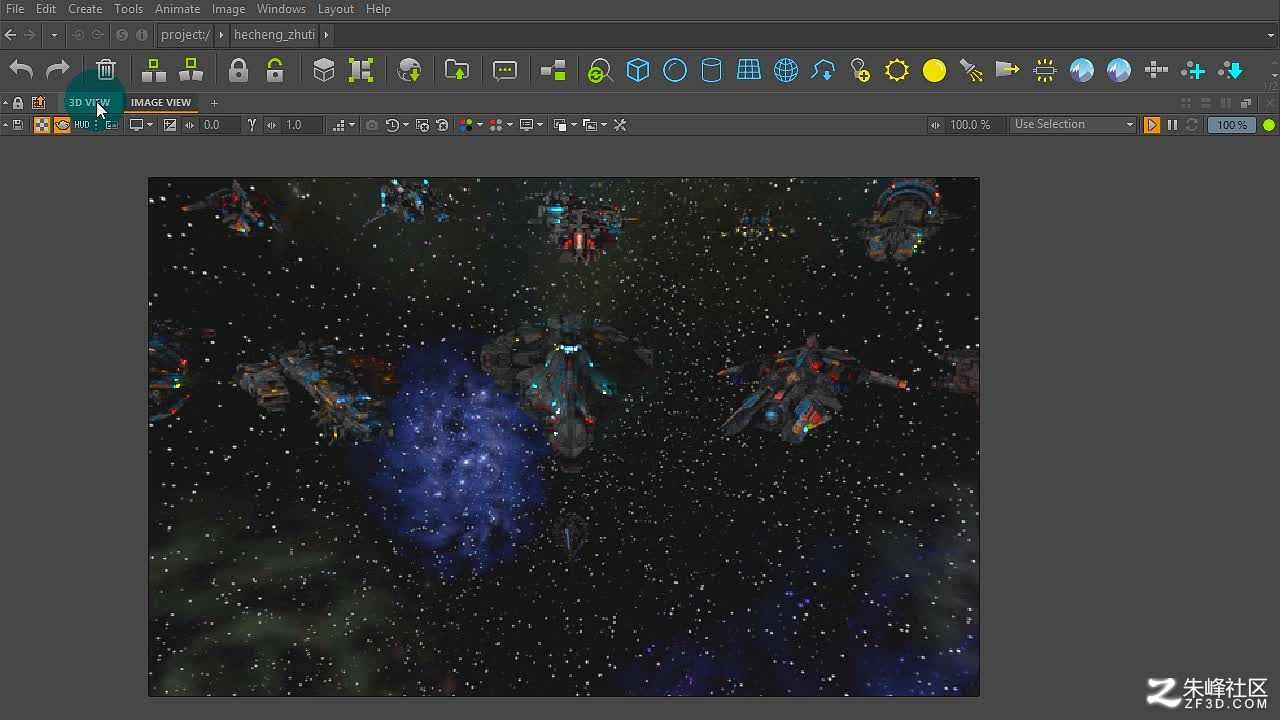1280x720 pixels.
Task: Click the magnifier refresh search icon
Action: [x=600, y=70]
